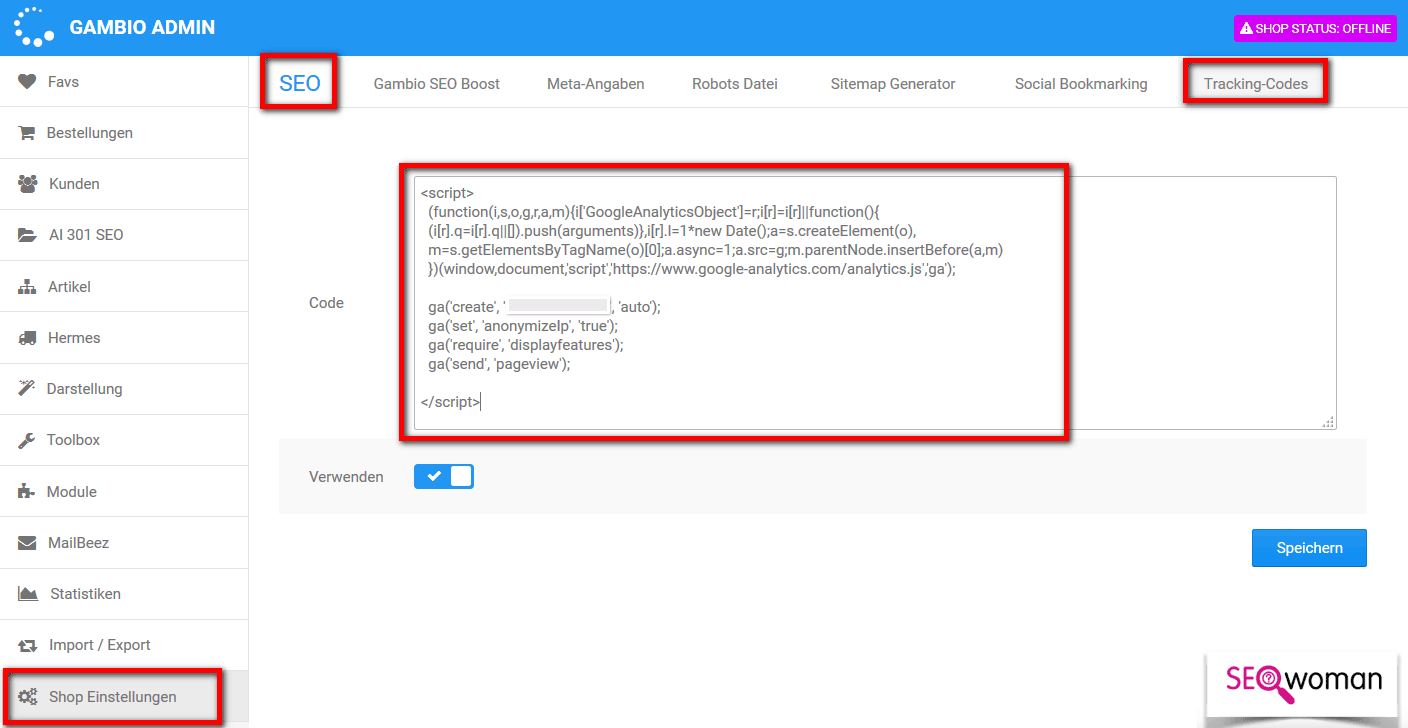The width and height of the screenshot is (1408, 728).
Task: Click the magic wand icon for Darstellung
Action: pos(27,389)
